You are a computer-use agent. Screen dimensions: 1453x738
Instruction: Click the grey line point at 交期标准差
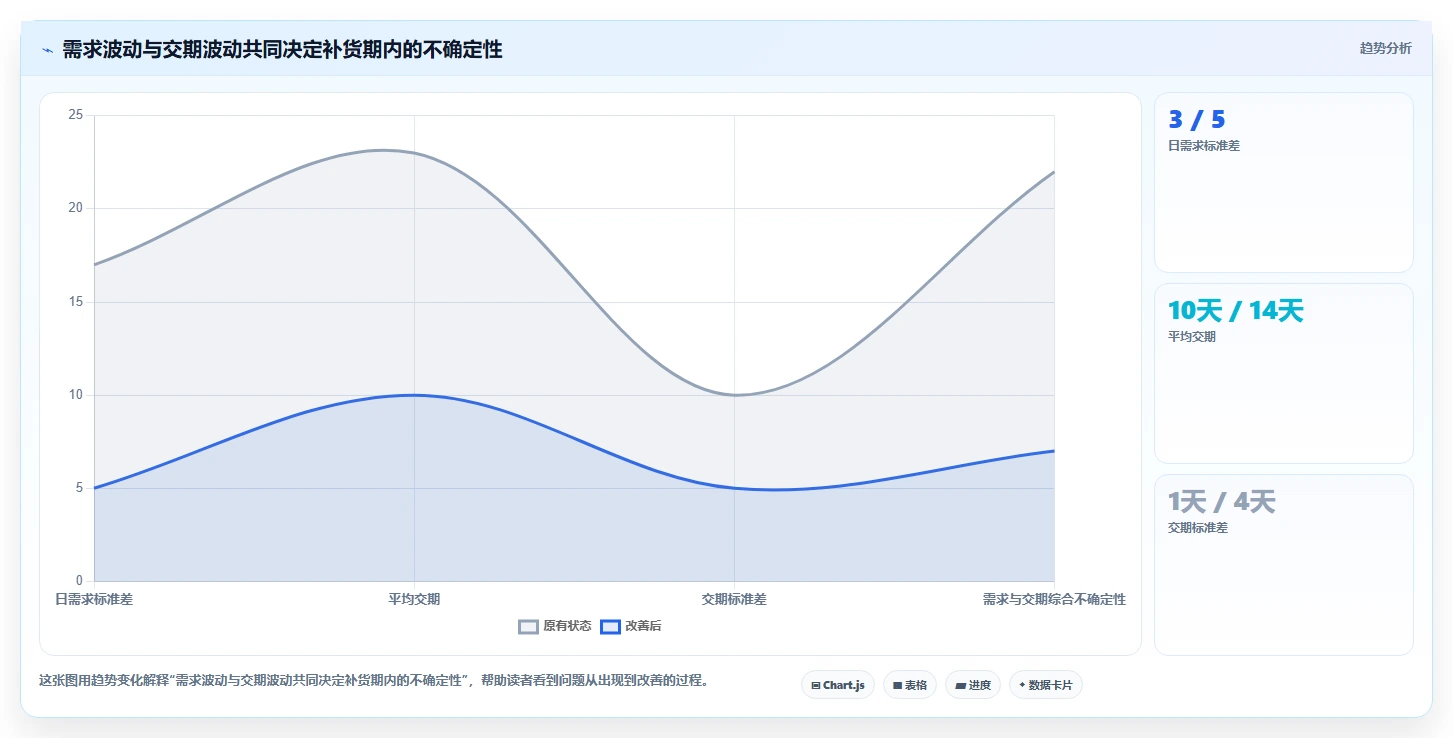734,395
